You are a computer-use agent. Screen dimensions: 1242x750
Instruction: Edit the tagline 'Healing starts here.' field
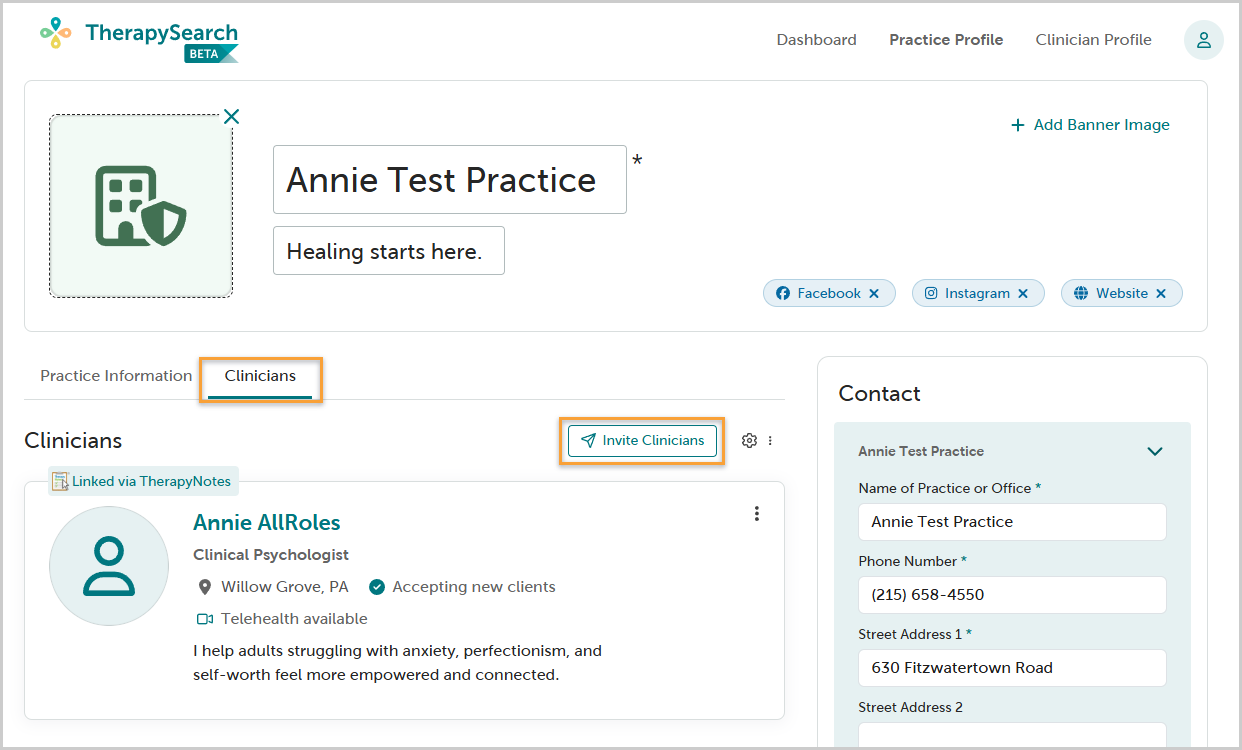[x=389, y=250]
